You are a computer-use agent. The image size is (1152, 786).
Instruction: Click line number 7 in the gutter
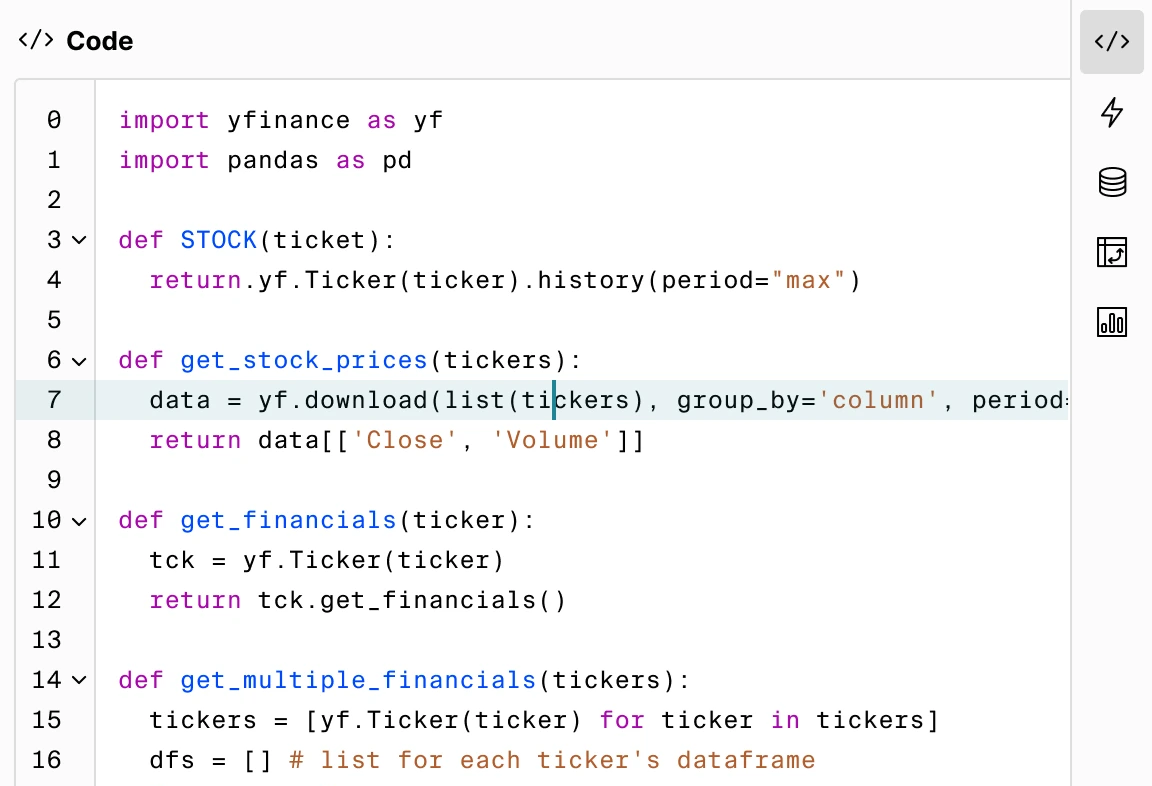[54, 400]
